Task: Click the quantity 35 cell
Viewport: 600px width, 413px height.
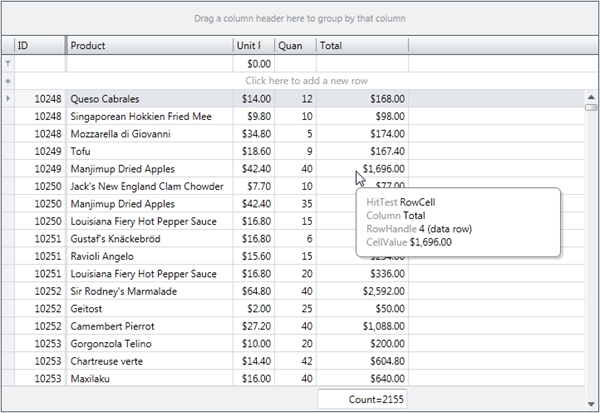Action: 295,204
